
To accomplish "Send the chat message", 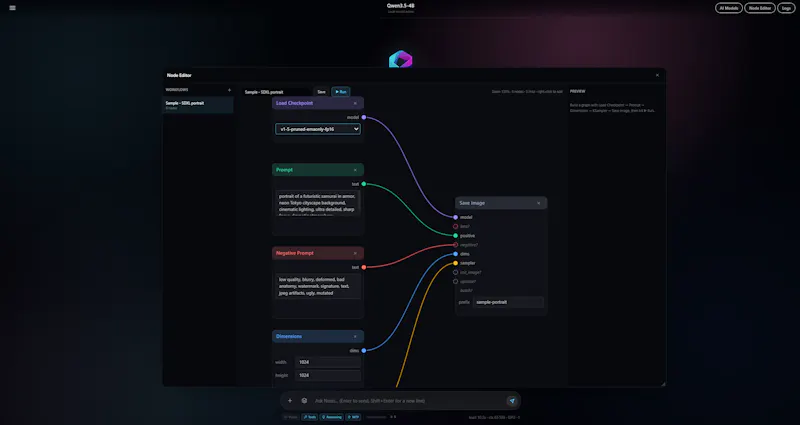I will (x=512, y=401).
